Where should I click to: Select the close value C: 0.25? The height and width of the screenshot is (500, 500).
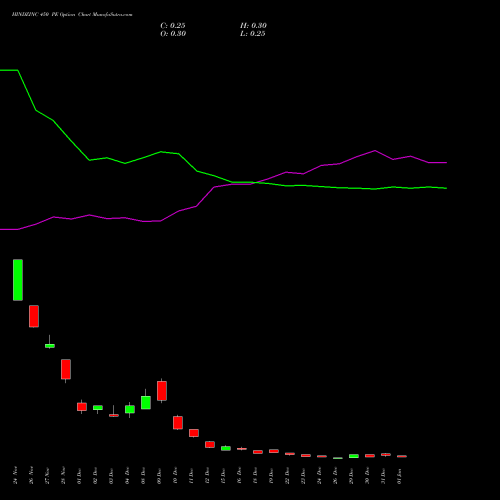click(x=173, y=26)
